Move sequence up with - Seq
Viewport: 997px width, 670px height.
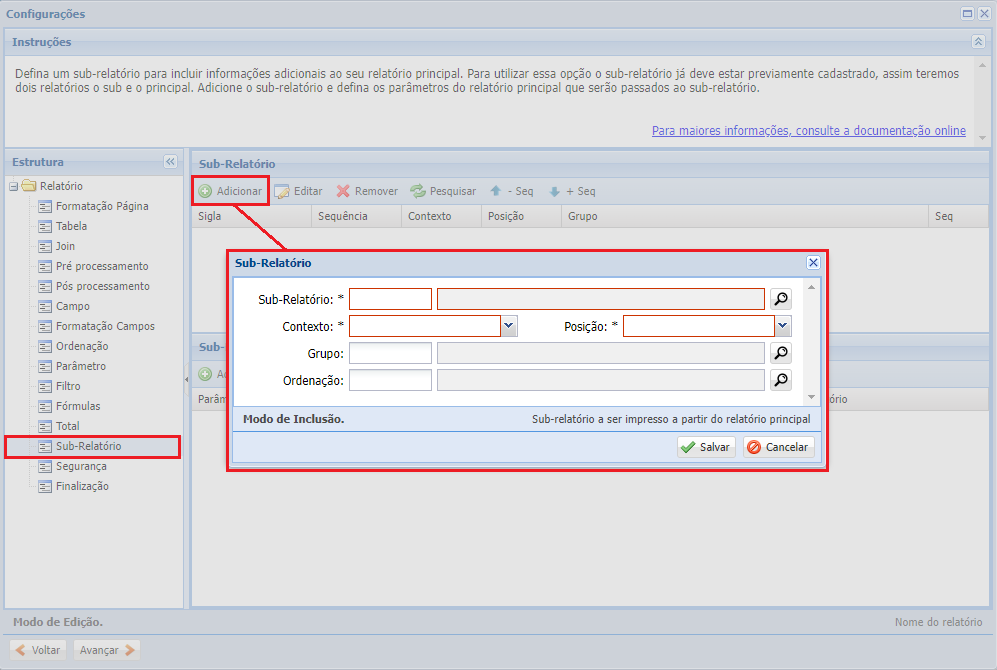511,191
